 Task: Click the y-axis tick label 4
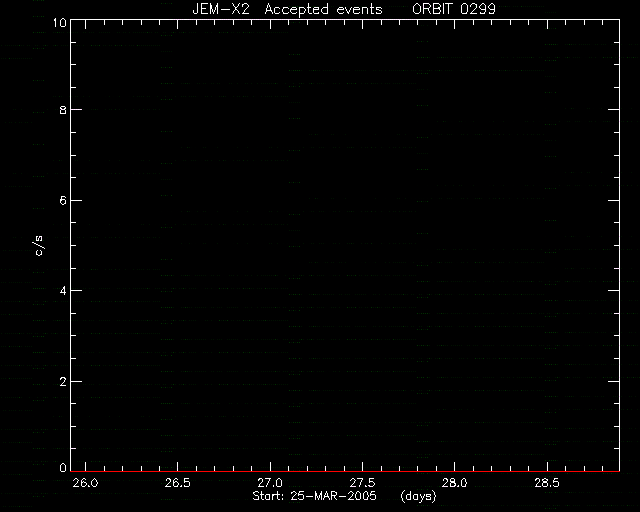coord(62,291)
